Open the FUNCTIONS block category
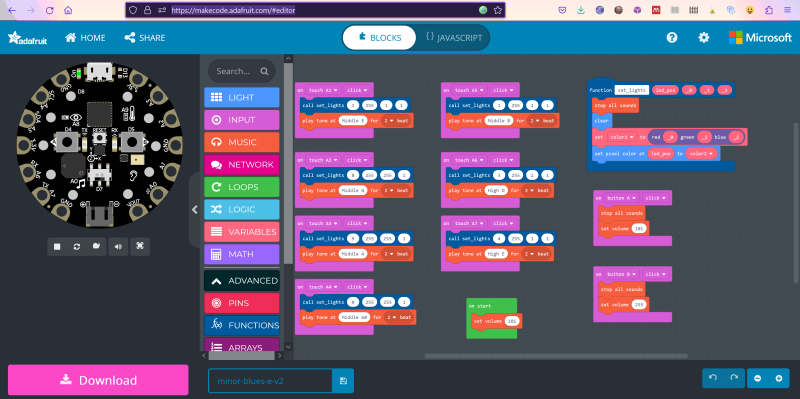The width and height of the screenshot is (800, 399). tap(242, 326)
